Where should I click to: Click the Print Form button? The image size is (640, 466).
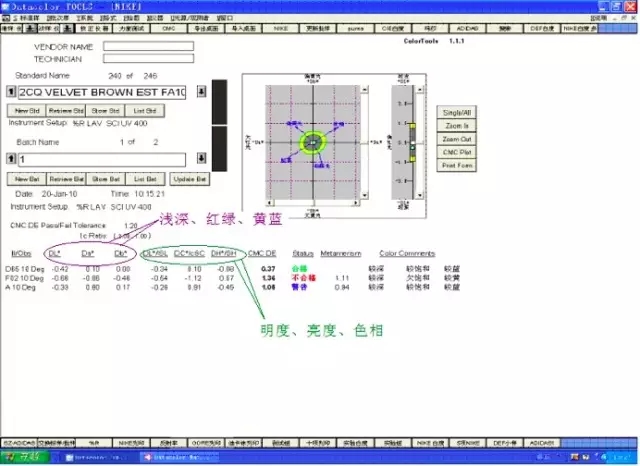(457, 165)
